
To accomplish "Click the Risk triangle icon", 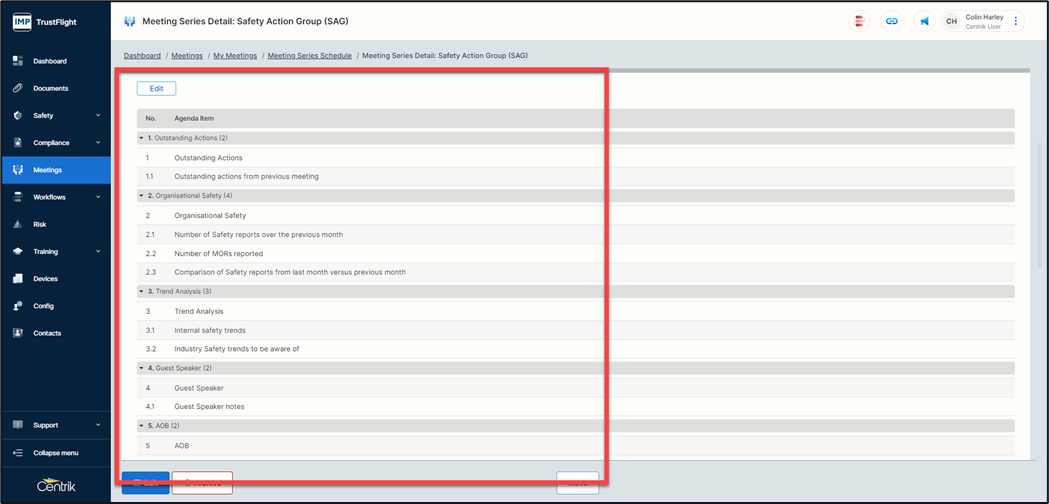I will coord(18,225).
